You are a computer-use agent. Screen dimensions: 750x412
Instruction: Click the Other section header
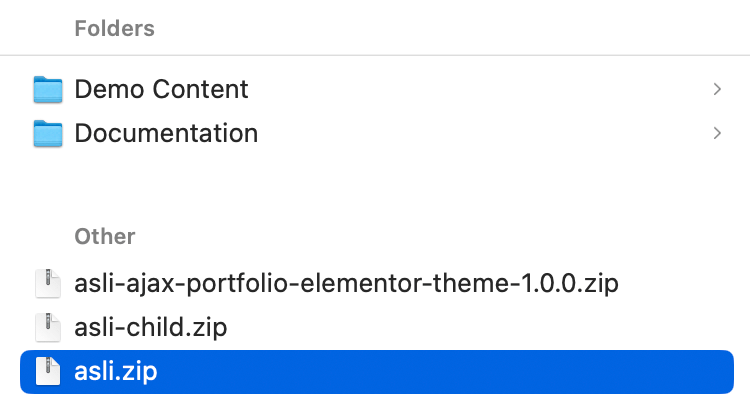[104, 237]
